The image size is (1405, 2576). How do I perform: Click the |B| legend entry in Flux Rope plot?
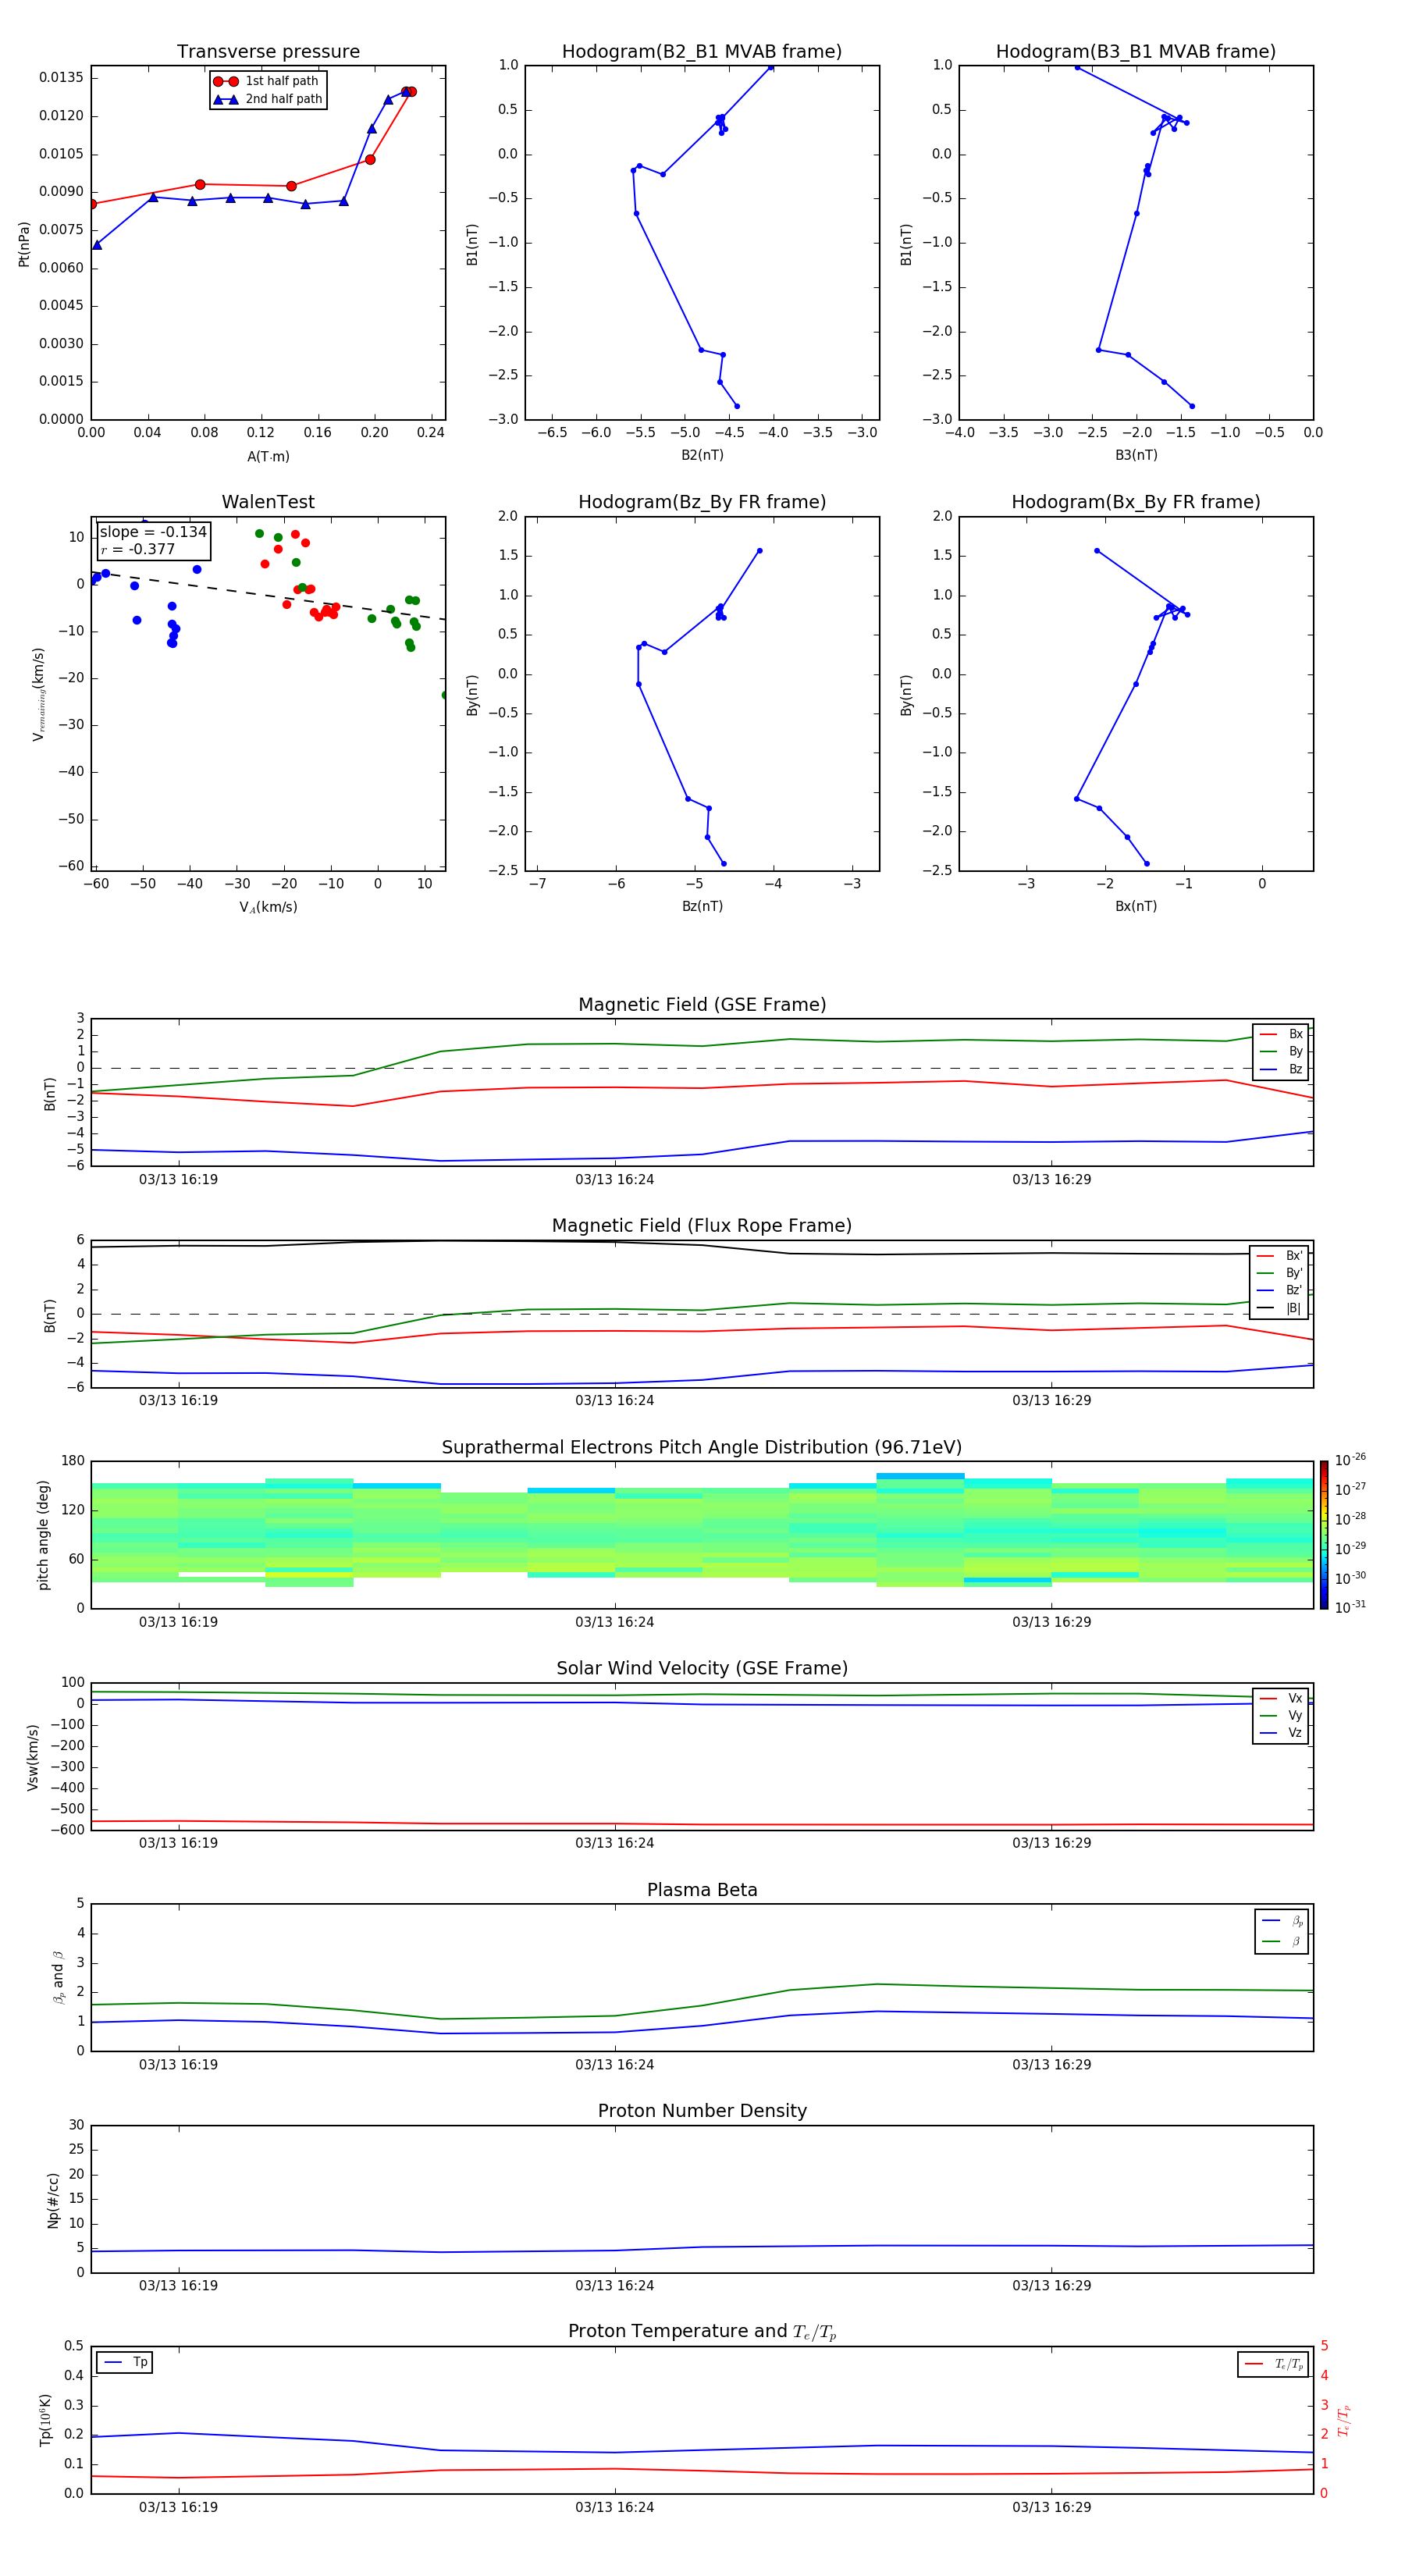(x=1279, y=1308)
